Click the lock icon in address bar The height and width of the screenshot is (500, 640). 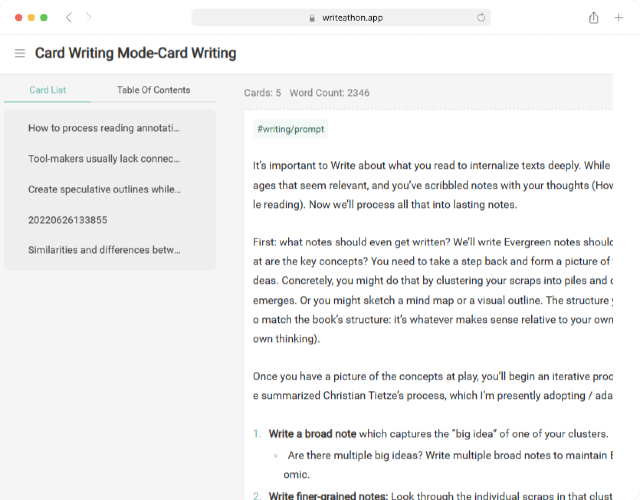click(312, 18)
